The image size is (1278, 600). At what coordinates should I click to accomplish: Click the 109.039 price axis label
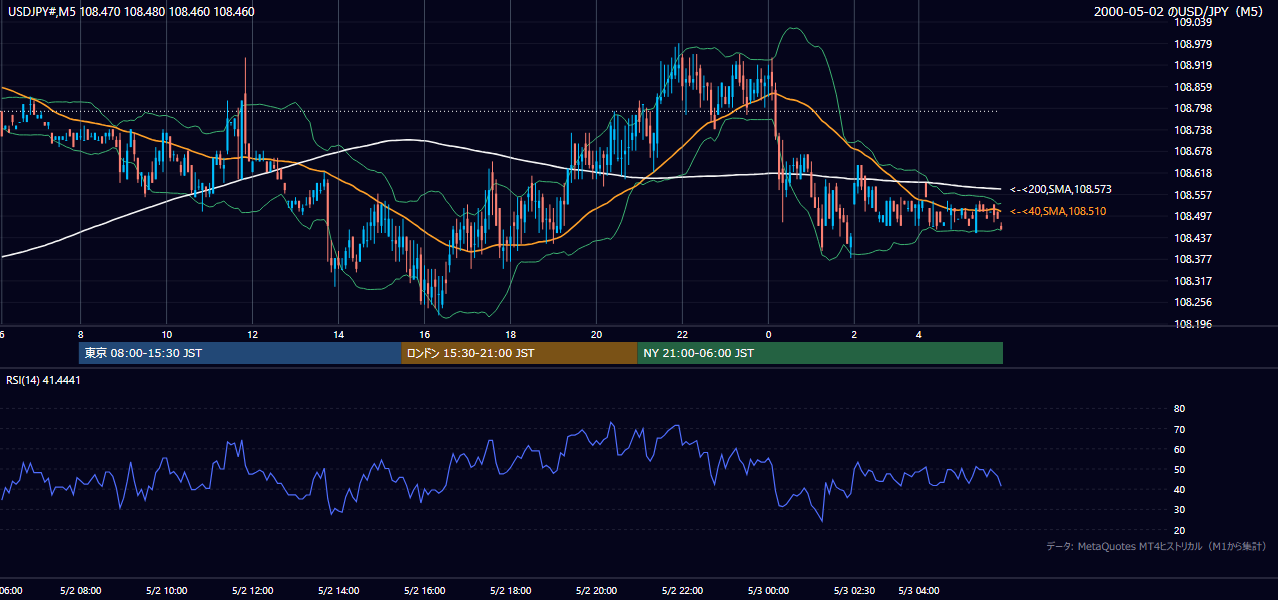pos(1193,22)
